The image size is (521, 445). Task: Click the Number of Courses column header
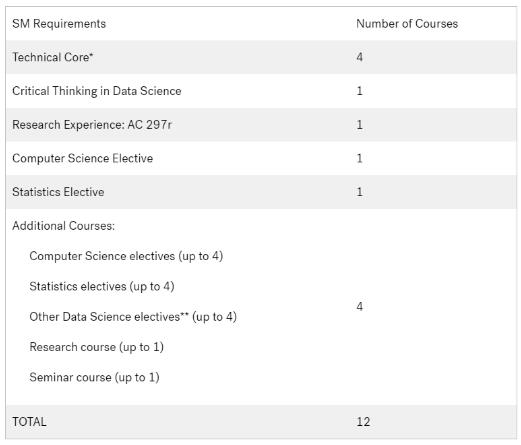407,24
